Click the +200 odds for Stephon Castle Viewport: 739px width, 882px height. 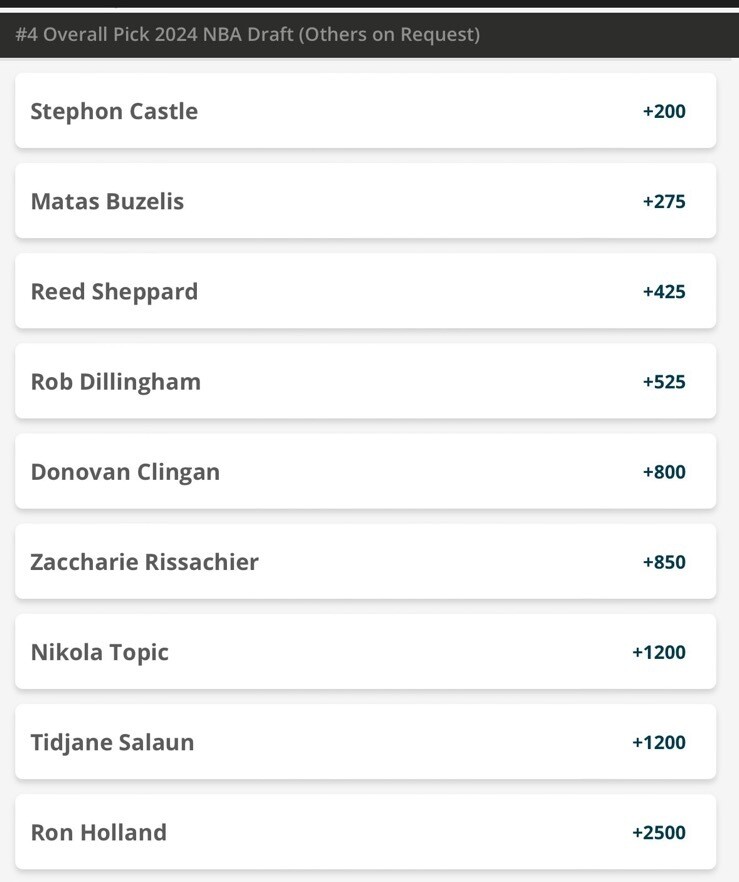(664, 111)
